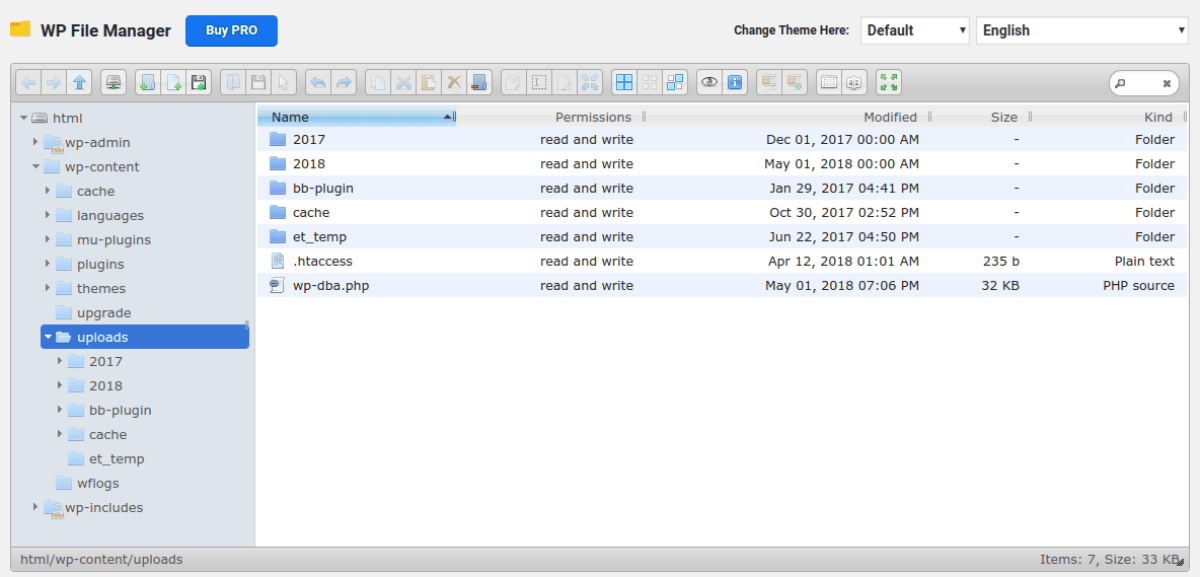Screen dimensions: 1200x577
Task: Click the blue get info icon
Action: coord(734,83)
